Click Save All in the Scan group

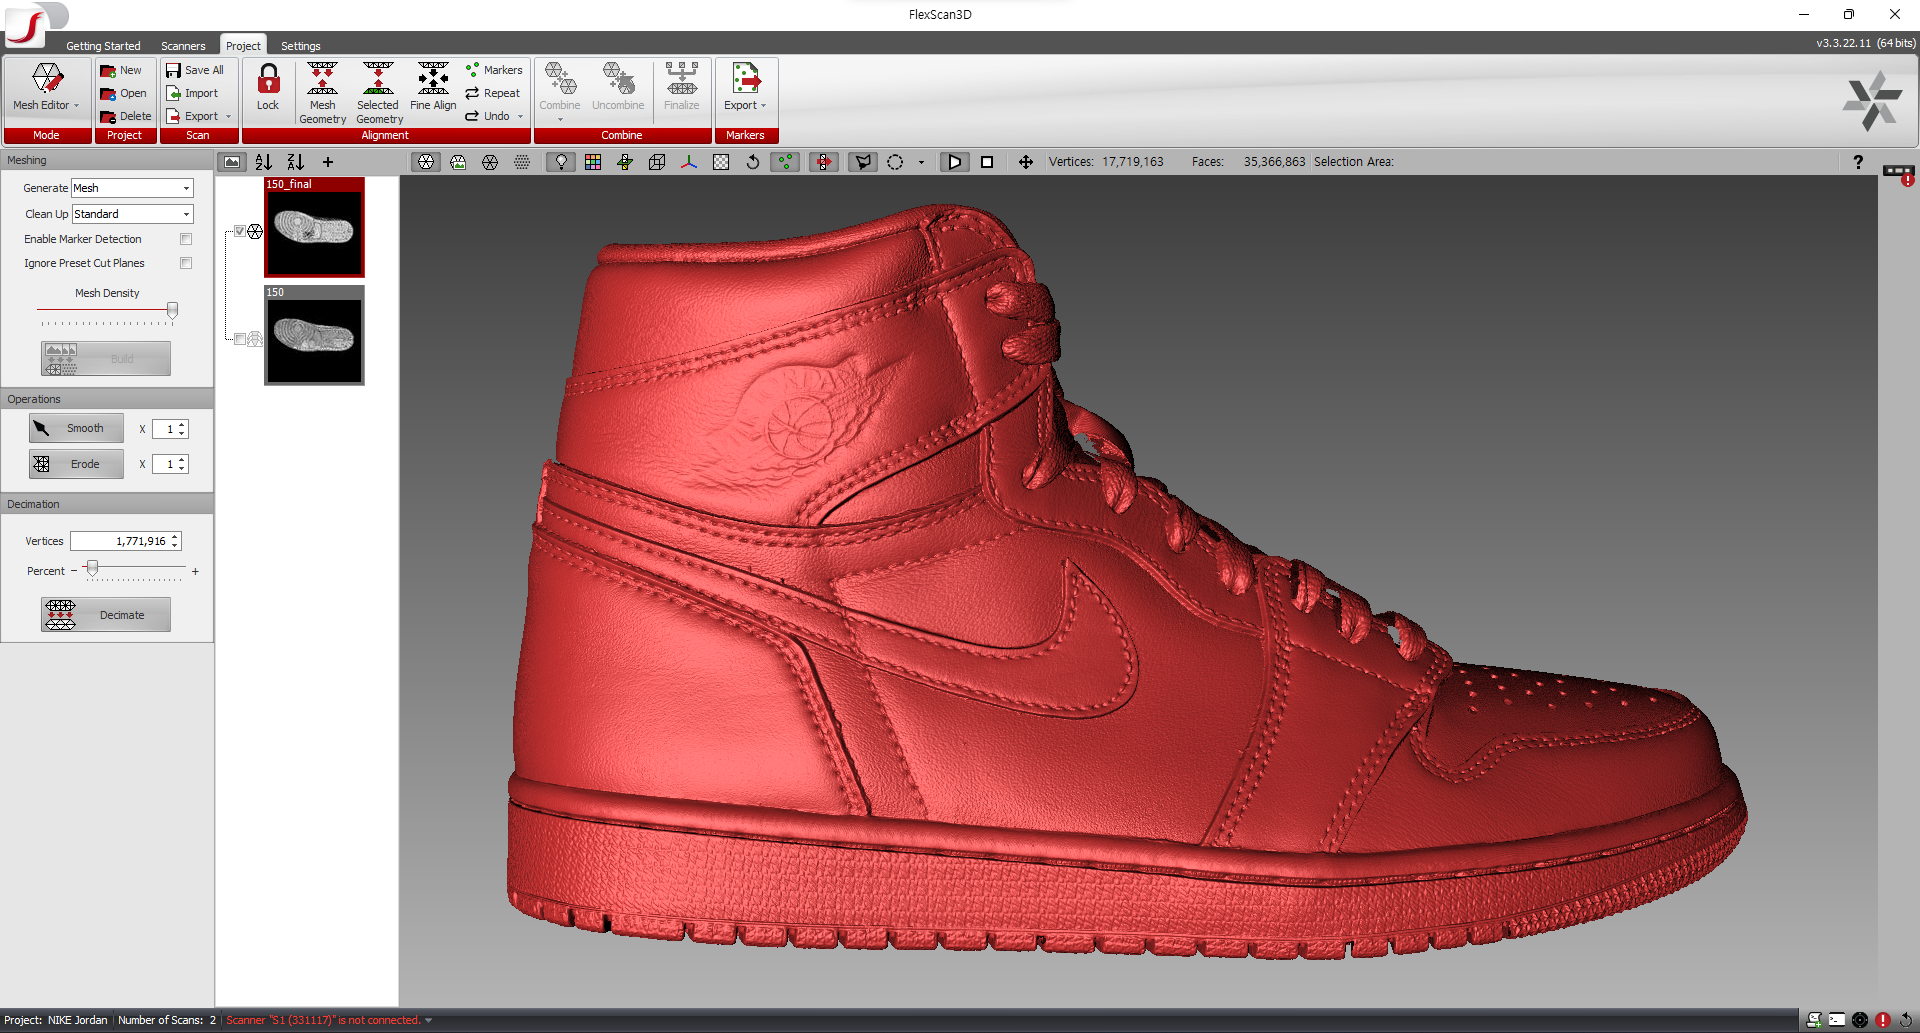click(195, 71)
